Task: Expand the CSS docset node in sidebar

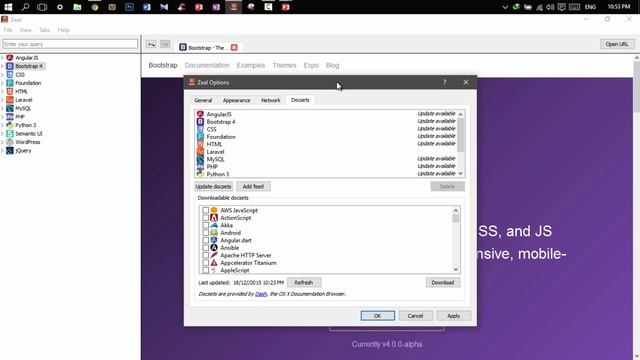Action: point(2,75)
